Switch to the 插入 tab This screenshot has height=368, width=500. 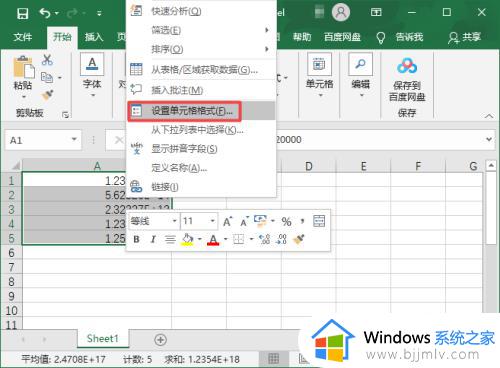tap(94, 37)
